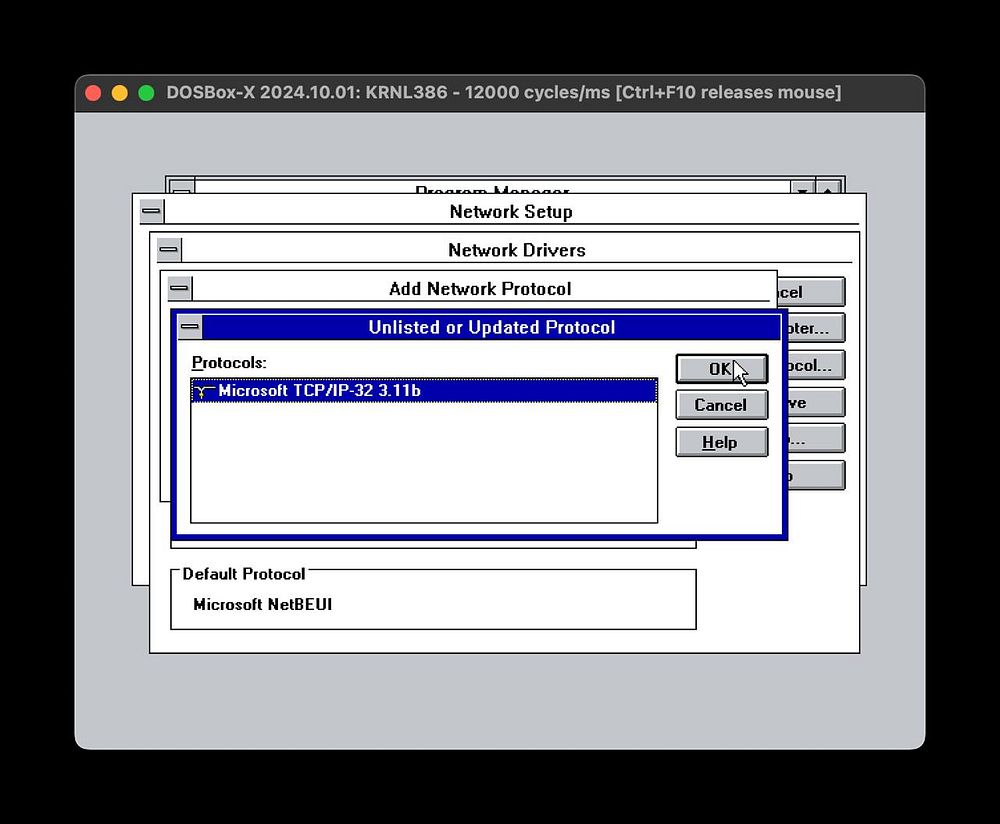The height and width of the screenshot is (824, 1000).
Task: Click the Program Manager minimize arrow
Action: coord(802,188)
